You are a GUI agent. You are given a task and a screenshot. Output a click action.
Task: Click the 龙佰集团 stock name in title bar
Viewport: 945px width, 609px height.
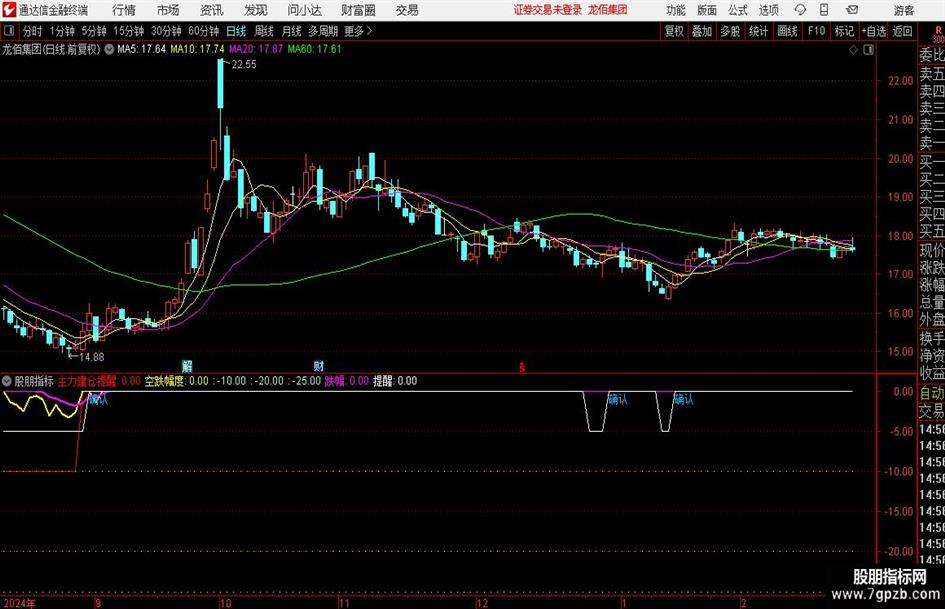[x=608, y=10]
